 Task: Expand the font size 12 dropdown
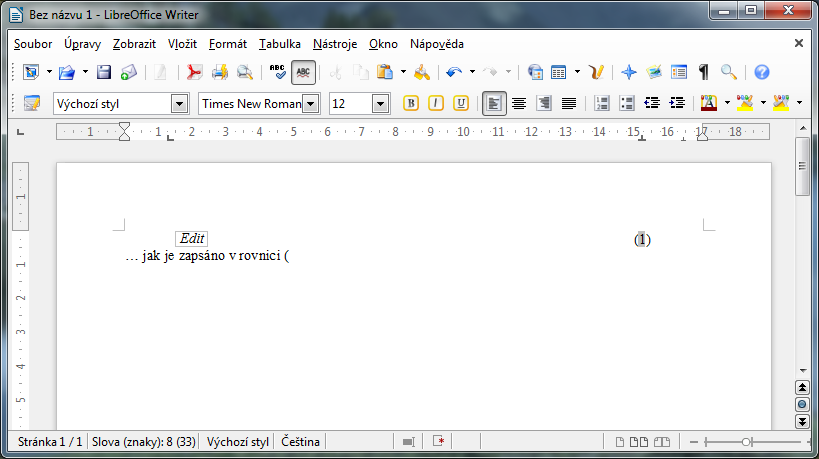380,104
